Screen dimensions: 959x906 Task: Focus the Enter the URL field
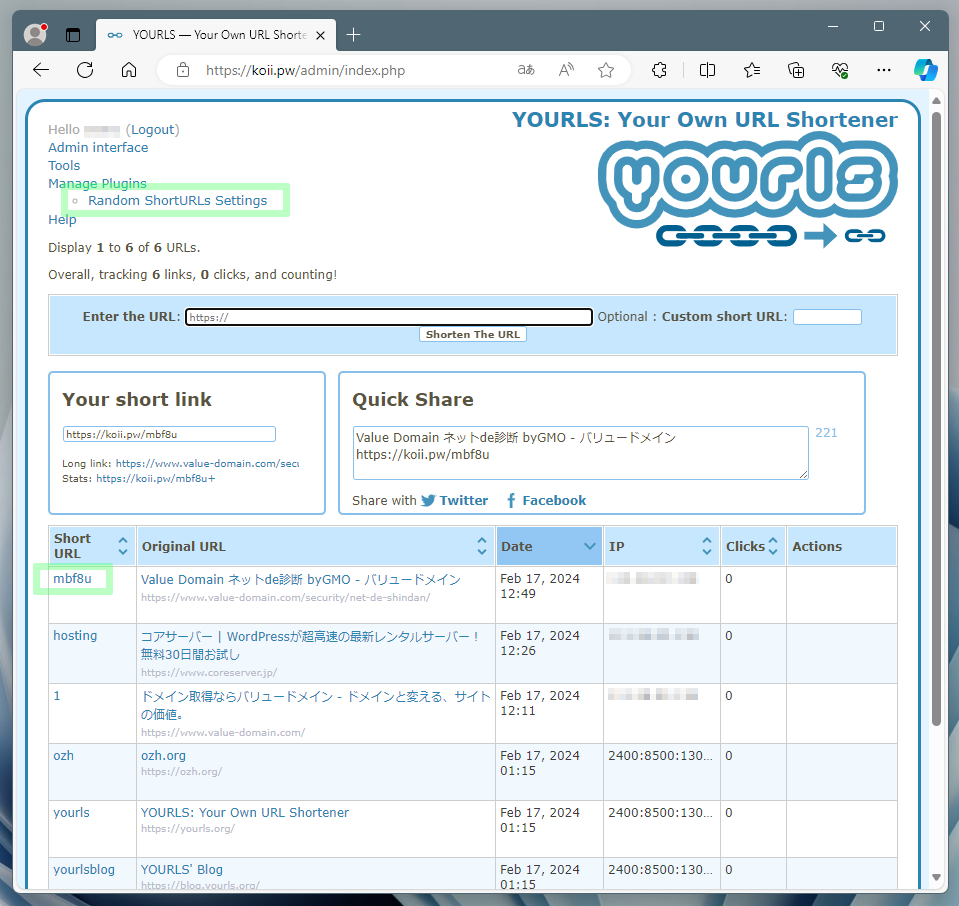coord(389,317)
